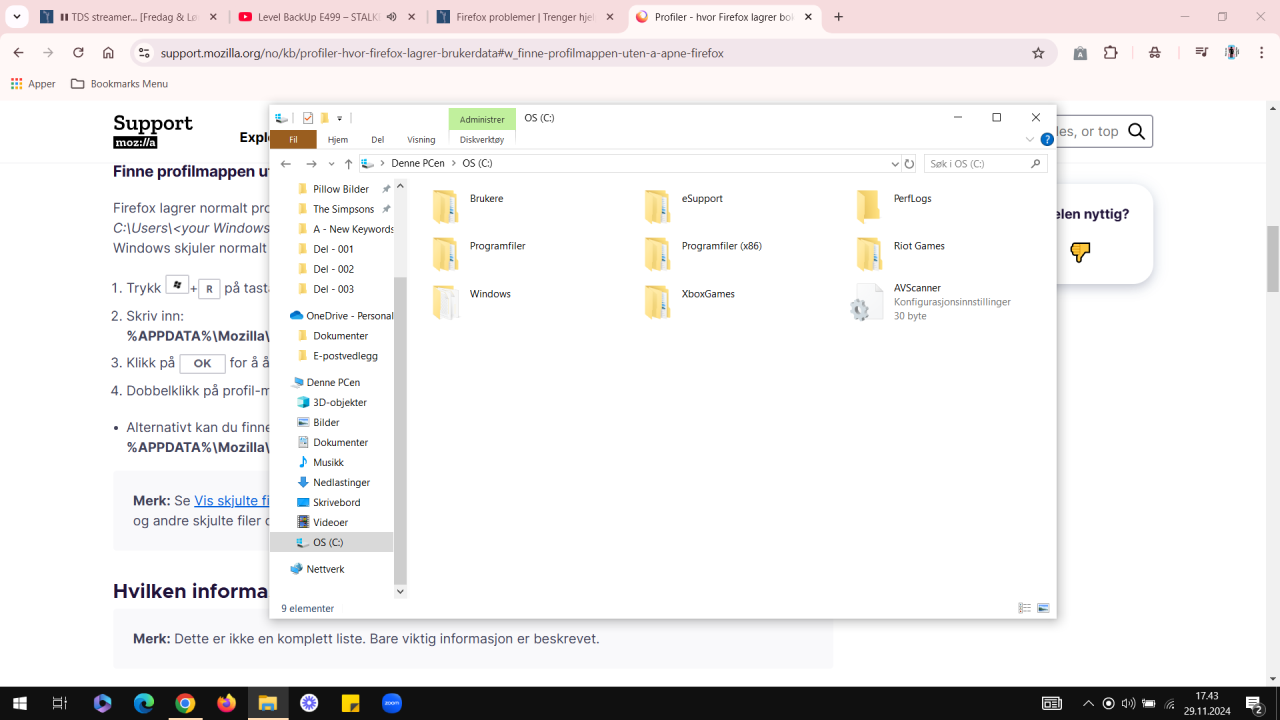
Task: Open recent locations dropdown arrow
Action: pyautogui.click(x=331, y=164)
